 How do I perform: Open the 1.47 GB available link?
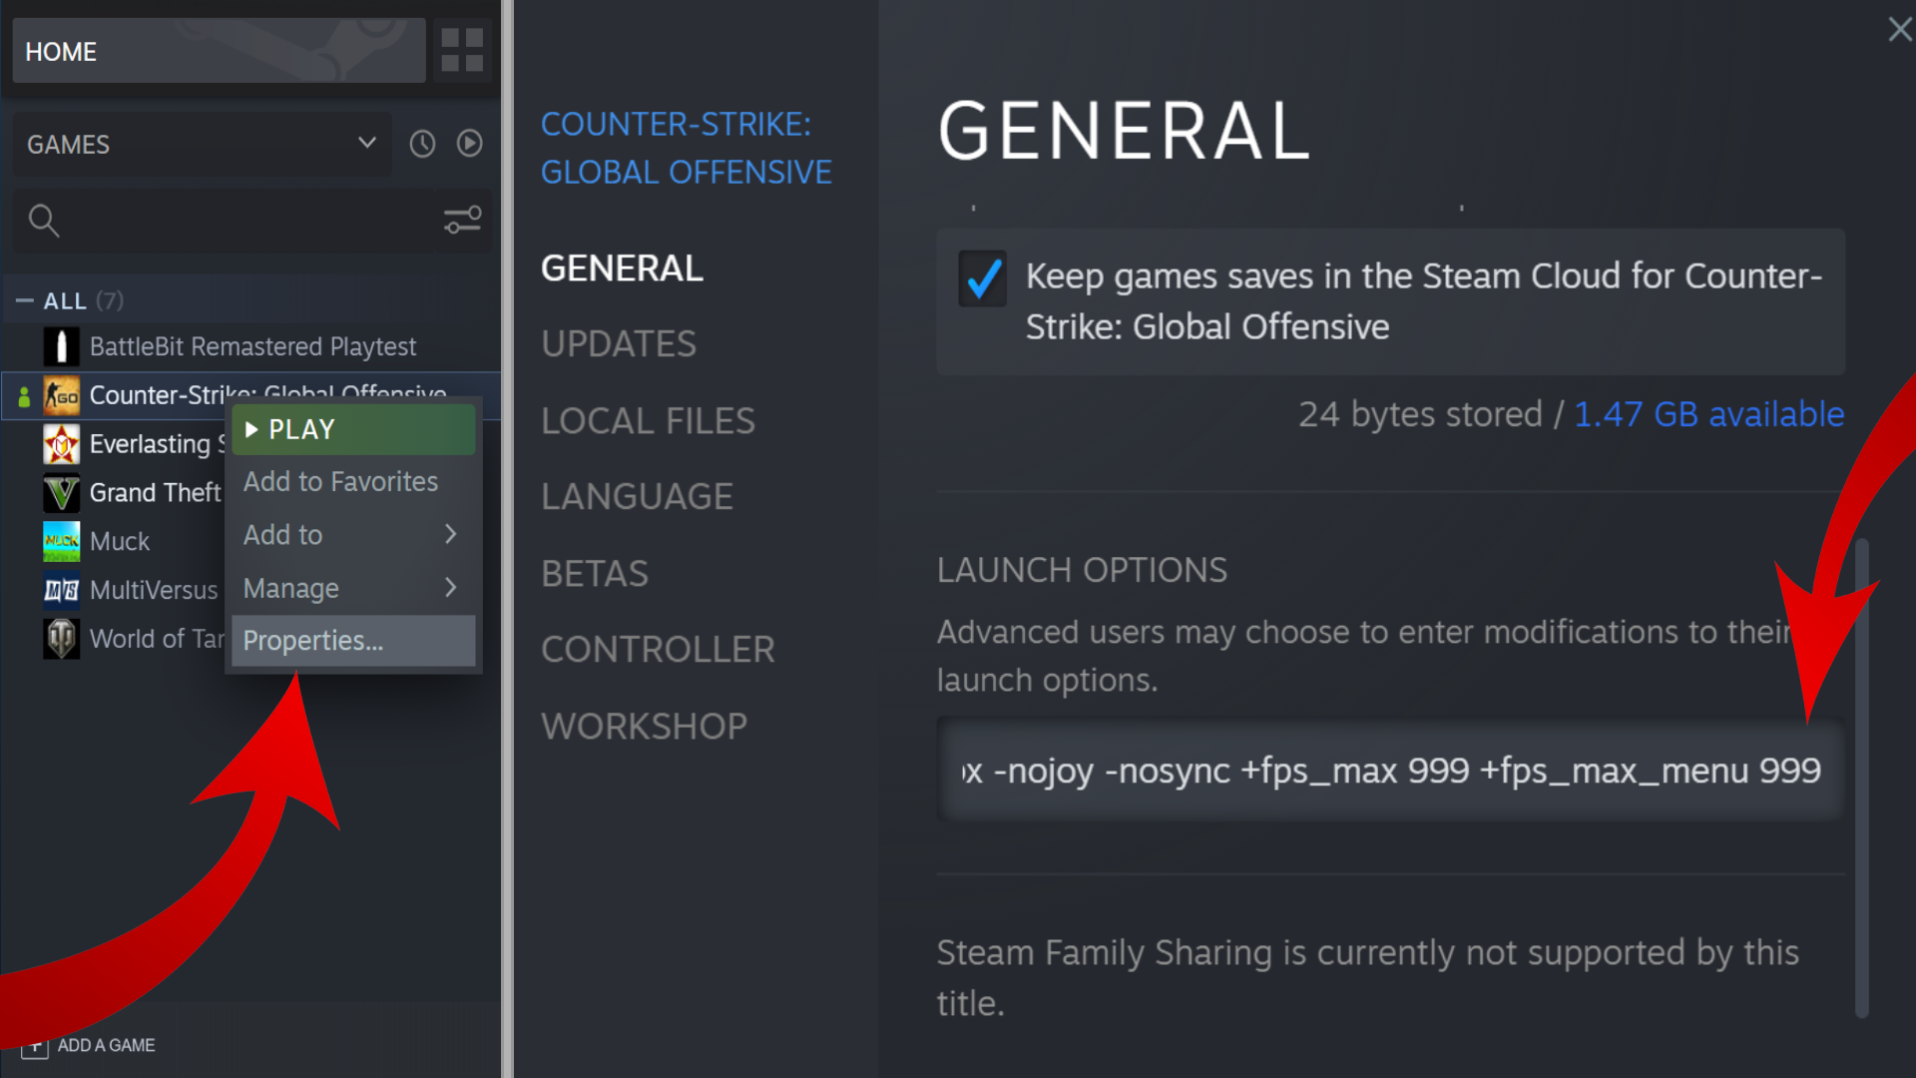(x=1708, y=414)
